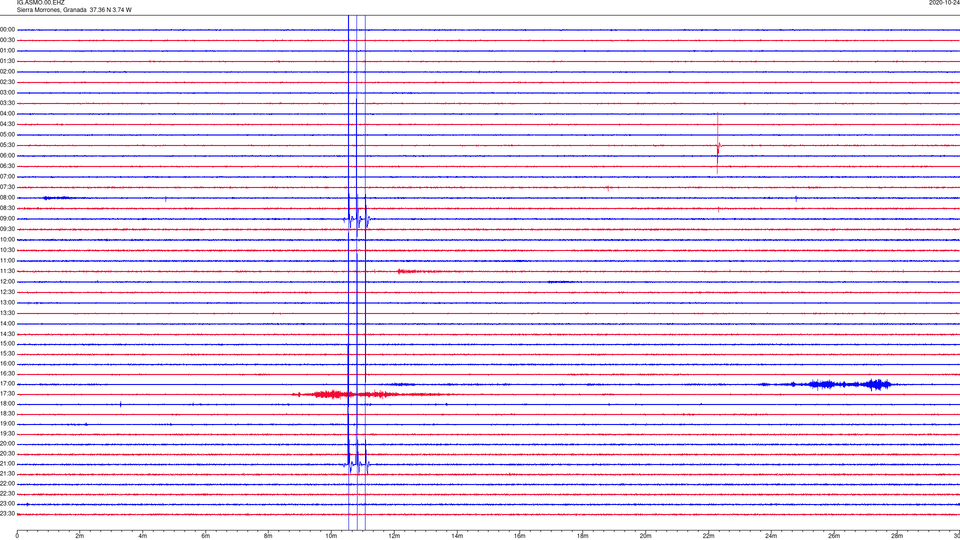Viewport: 960px width, 540px height.
Task: Click the station code IG.ASMO.00.EHZ header
Action: [40, 3]
